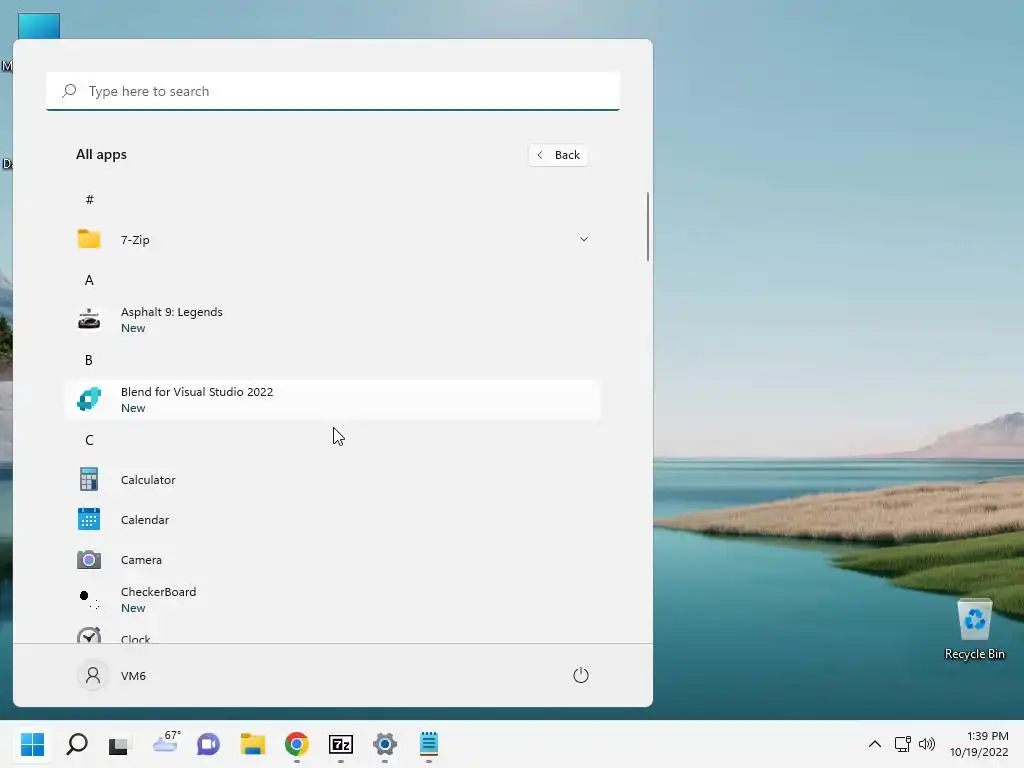The height and width of the screenshot is (768, 1024).
Task: Open the Clock app icon
Action: tap(89, 635)
